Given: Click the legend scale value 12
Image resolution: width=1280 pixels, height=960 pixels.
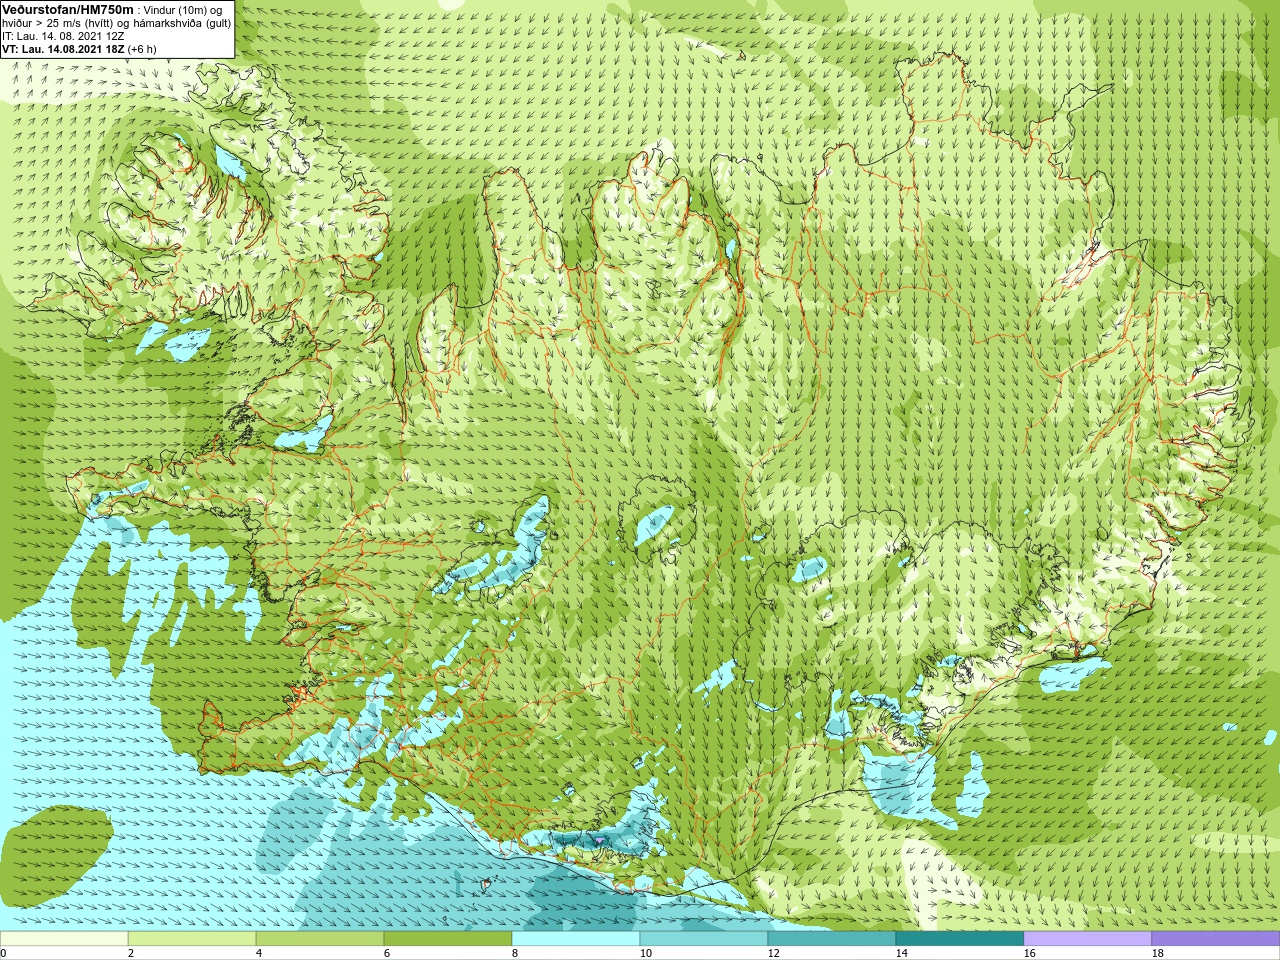Looking at the screenshot, I should pyautogui.click(x=773, y=953).
